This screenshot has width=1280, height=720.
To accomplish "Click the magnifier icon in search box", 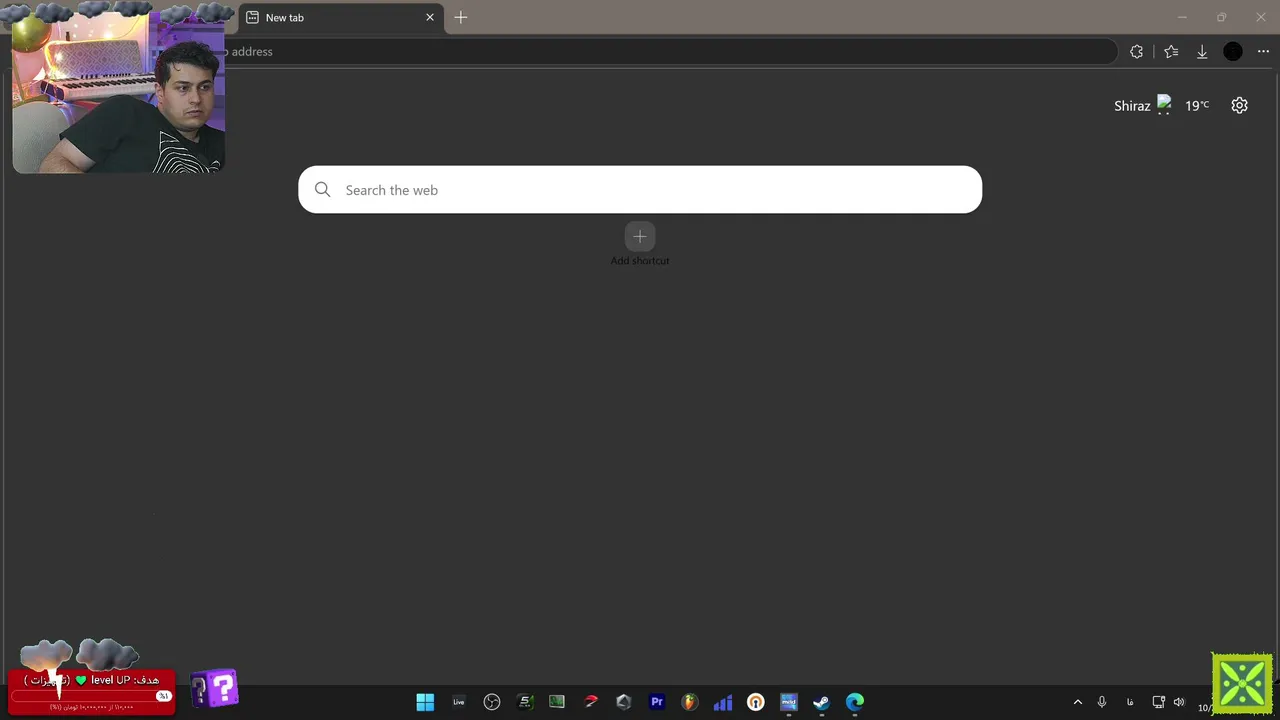I will click(322, 190).
